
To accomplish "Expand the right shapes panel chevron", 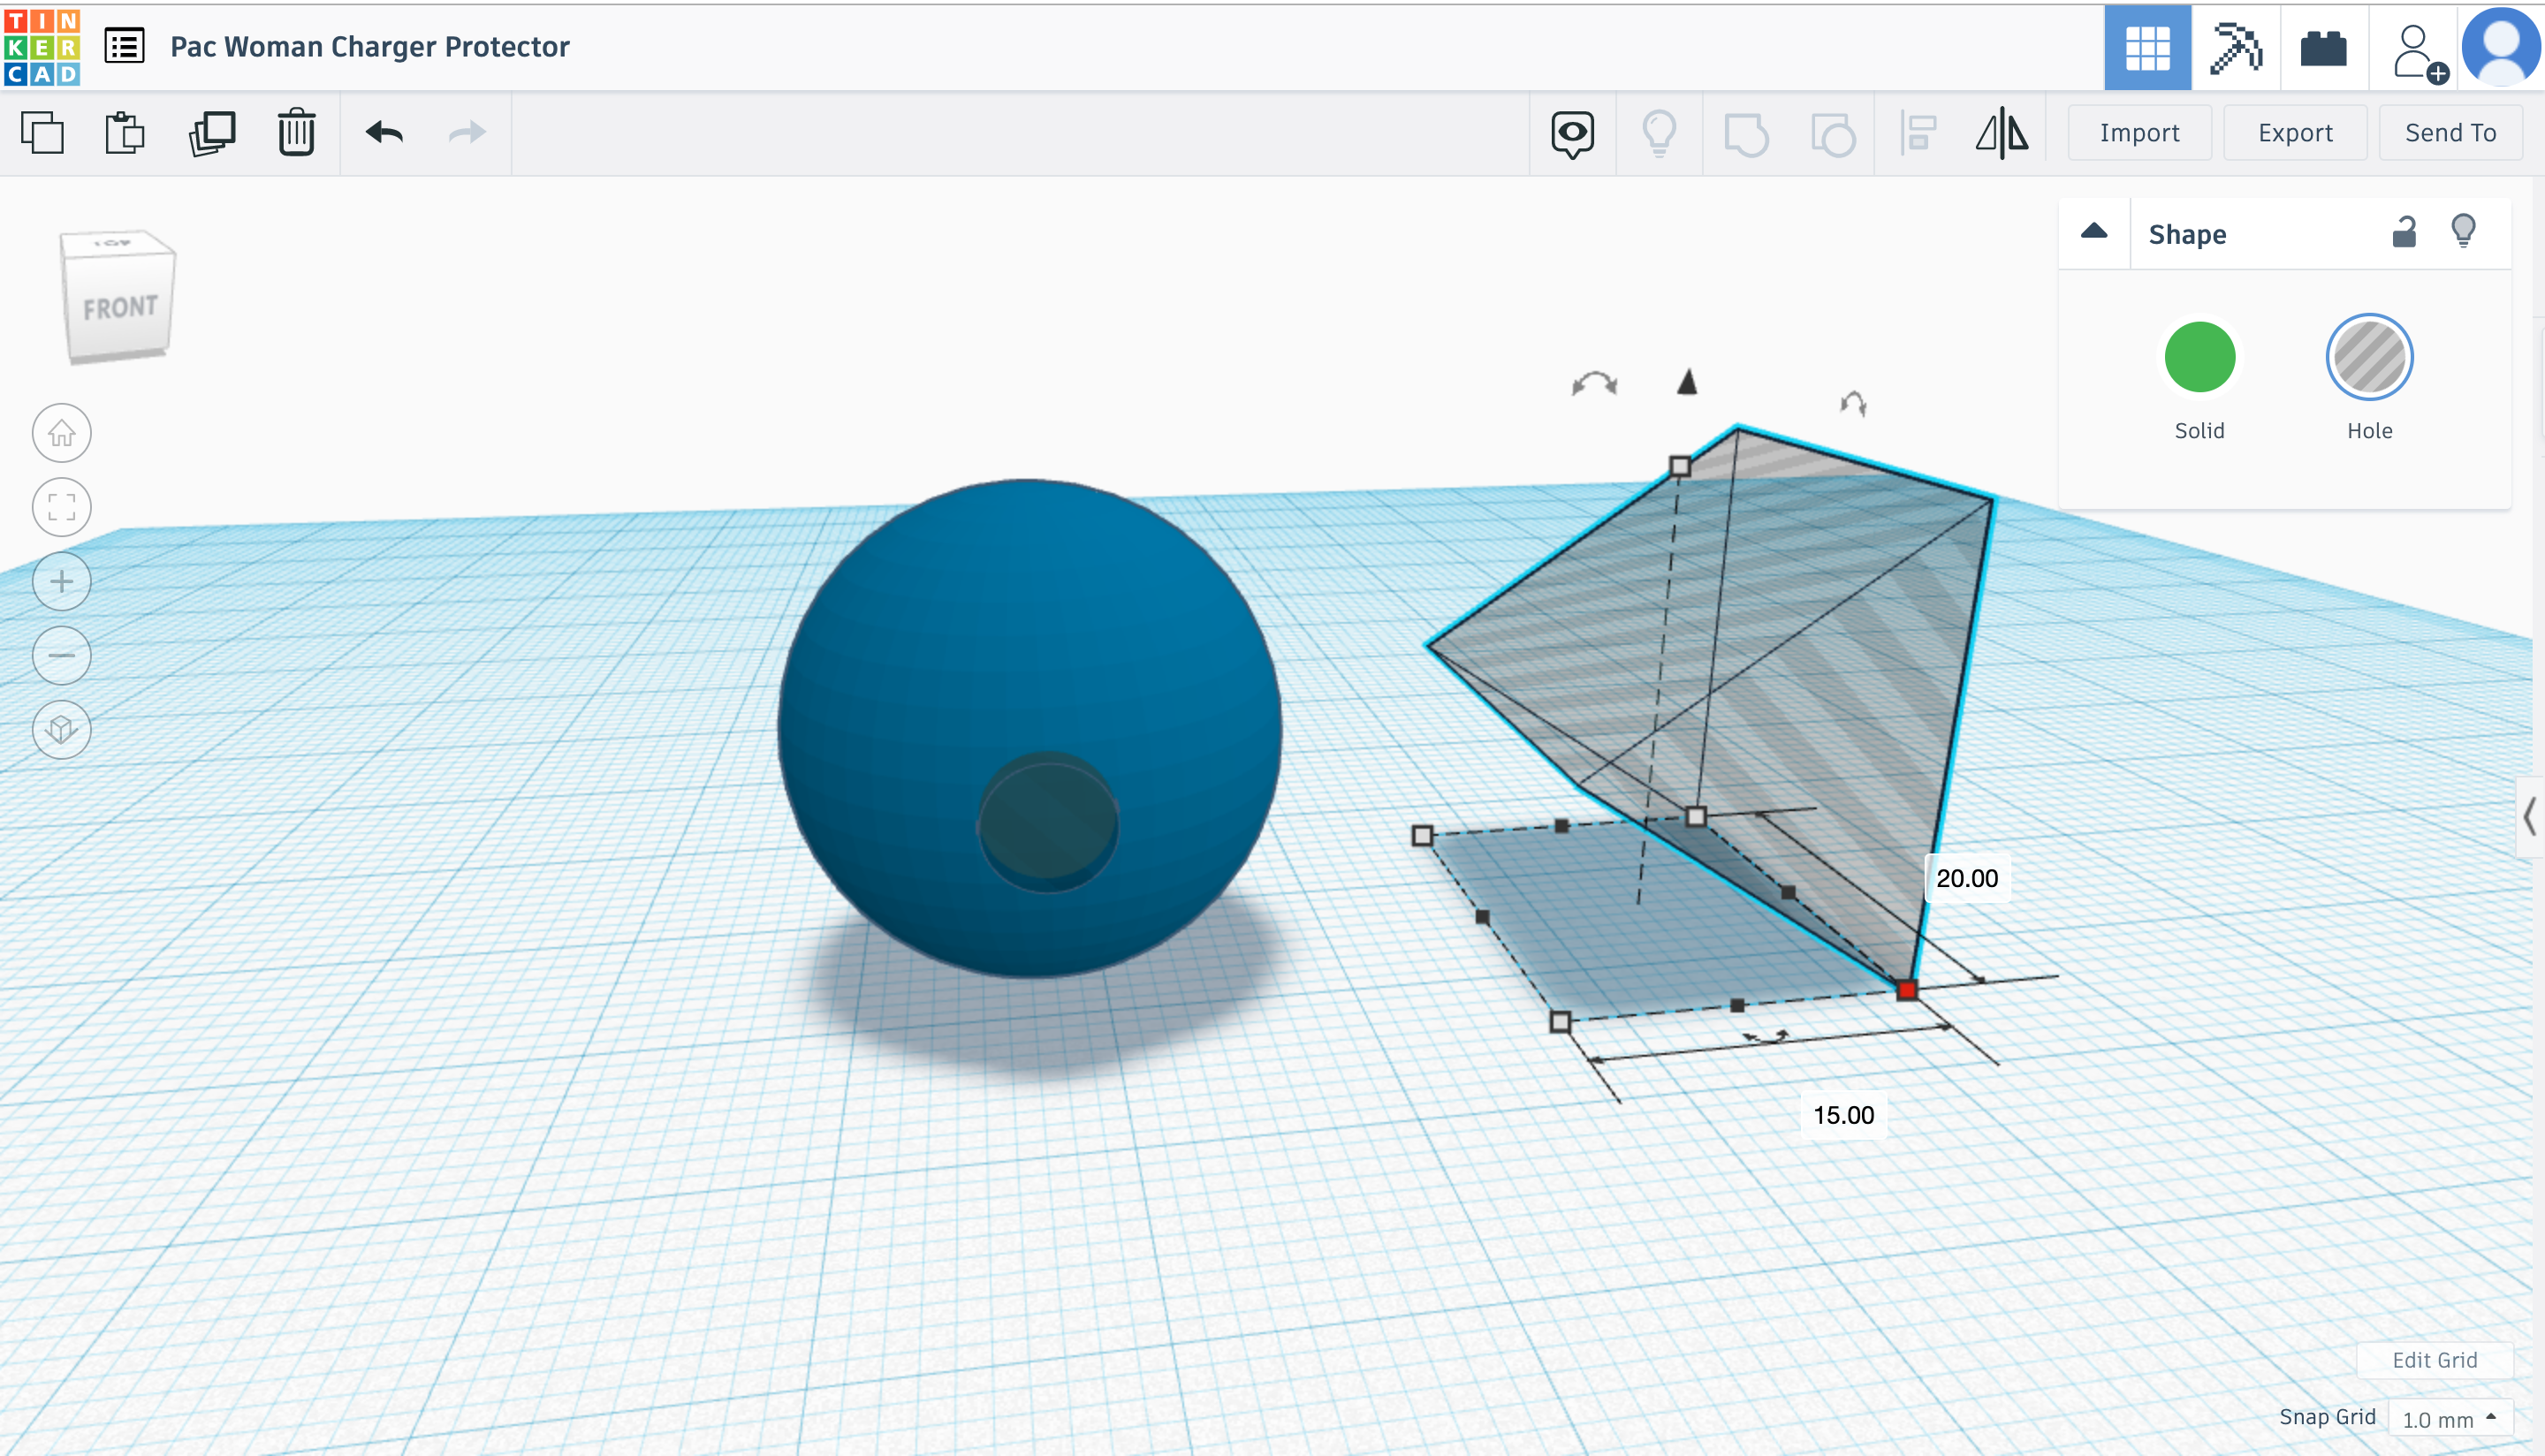I will pyautogui.click(x=2529, y=817).
